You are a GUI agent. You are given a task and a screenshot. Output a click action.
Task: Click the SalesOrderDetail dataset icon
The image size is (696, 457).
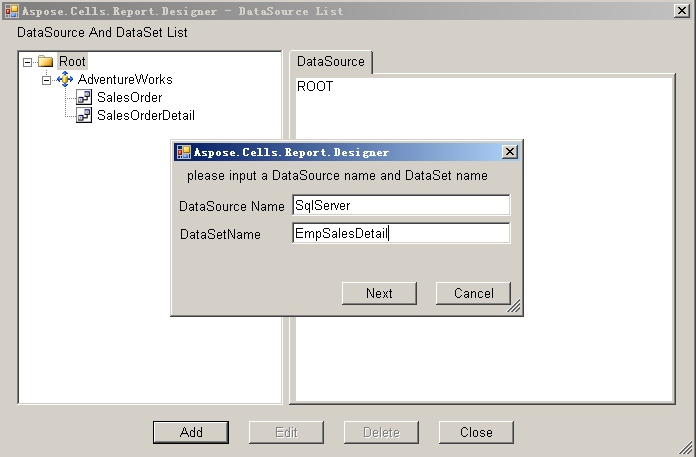[84, 115]
